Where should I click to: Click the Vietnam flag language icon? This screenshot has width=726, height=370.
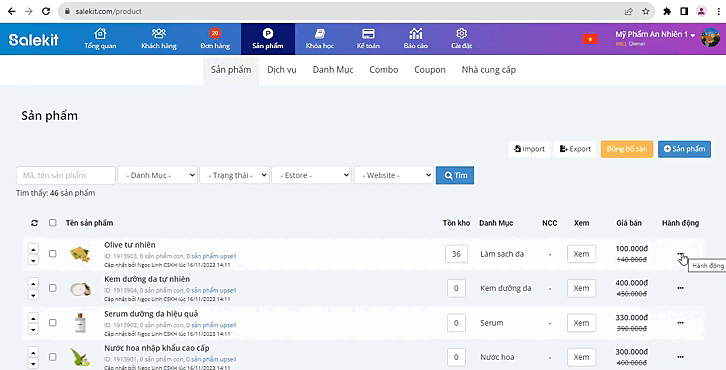pyautogui.click(x=590, y=39)
